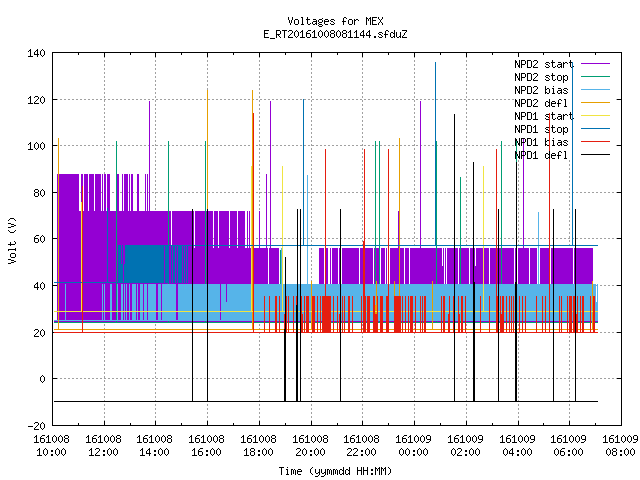640x480 pixels.
Task: Click the 161009 08:00 time tick label
Action: pos(620,446)
